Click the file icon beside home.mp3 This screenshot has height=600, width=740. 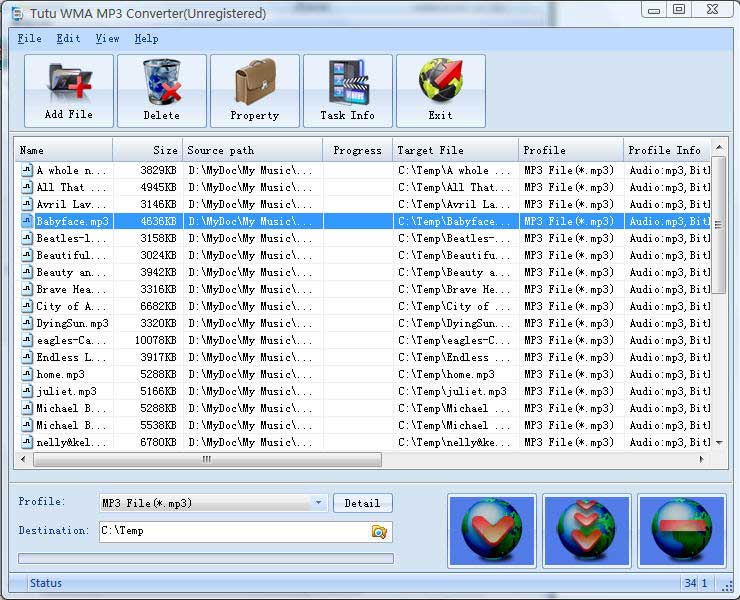point(27,374)
